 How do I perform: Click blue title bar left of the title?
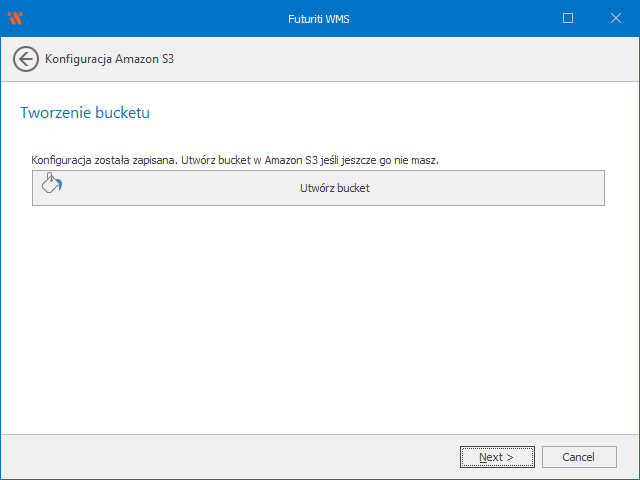coord(150,18)
